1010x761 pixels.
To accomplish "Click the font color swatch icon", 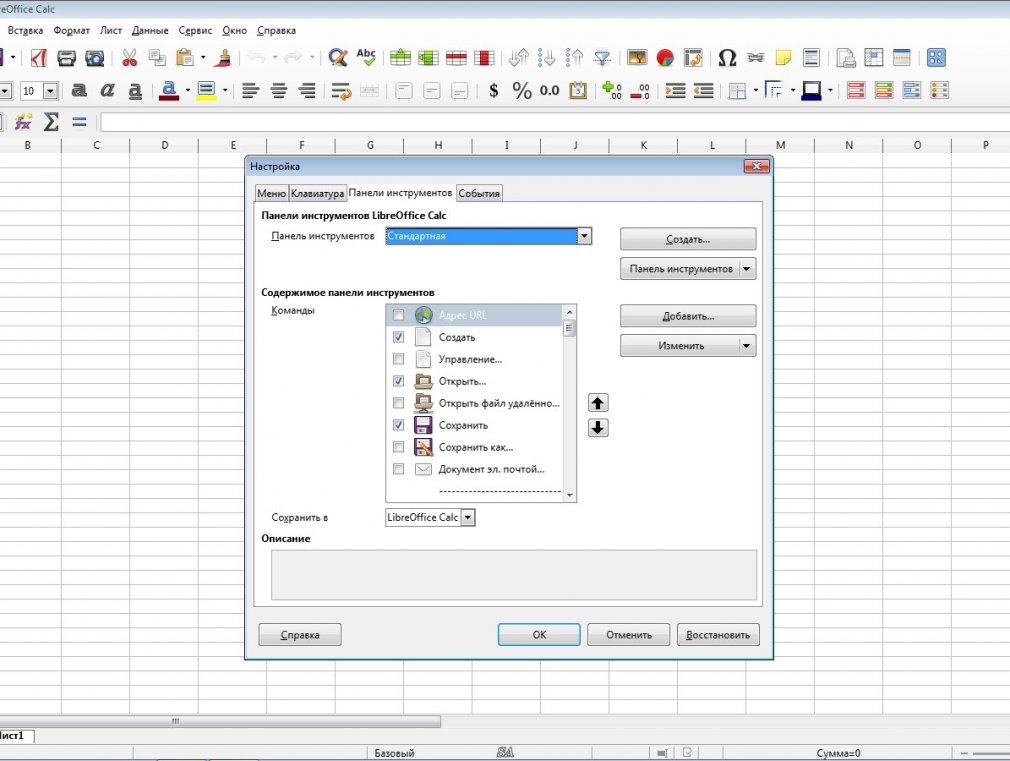I will (x=169, y=91).
